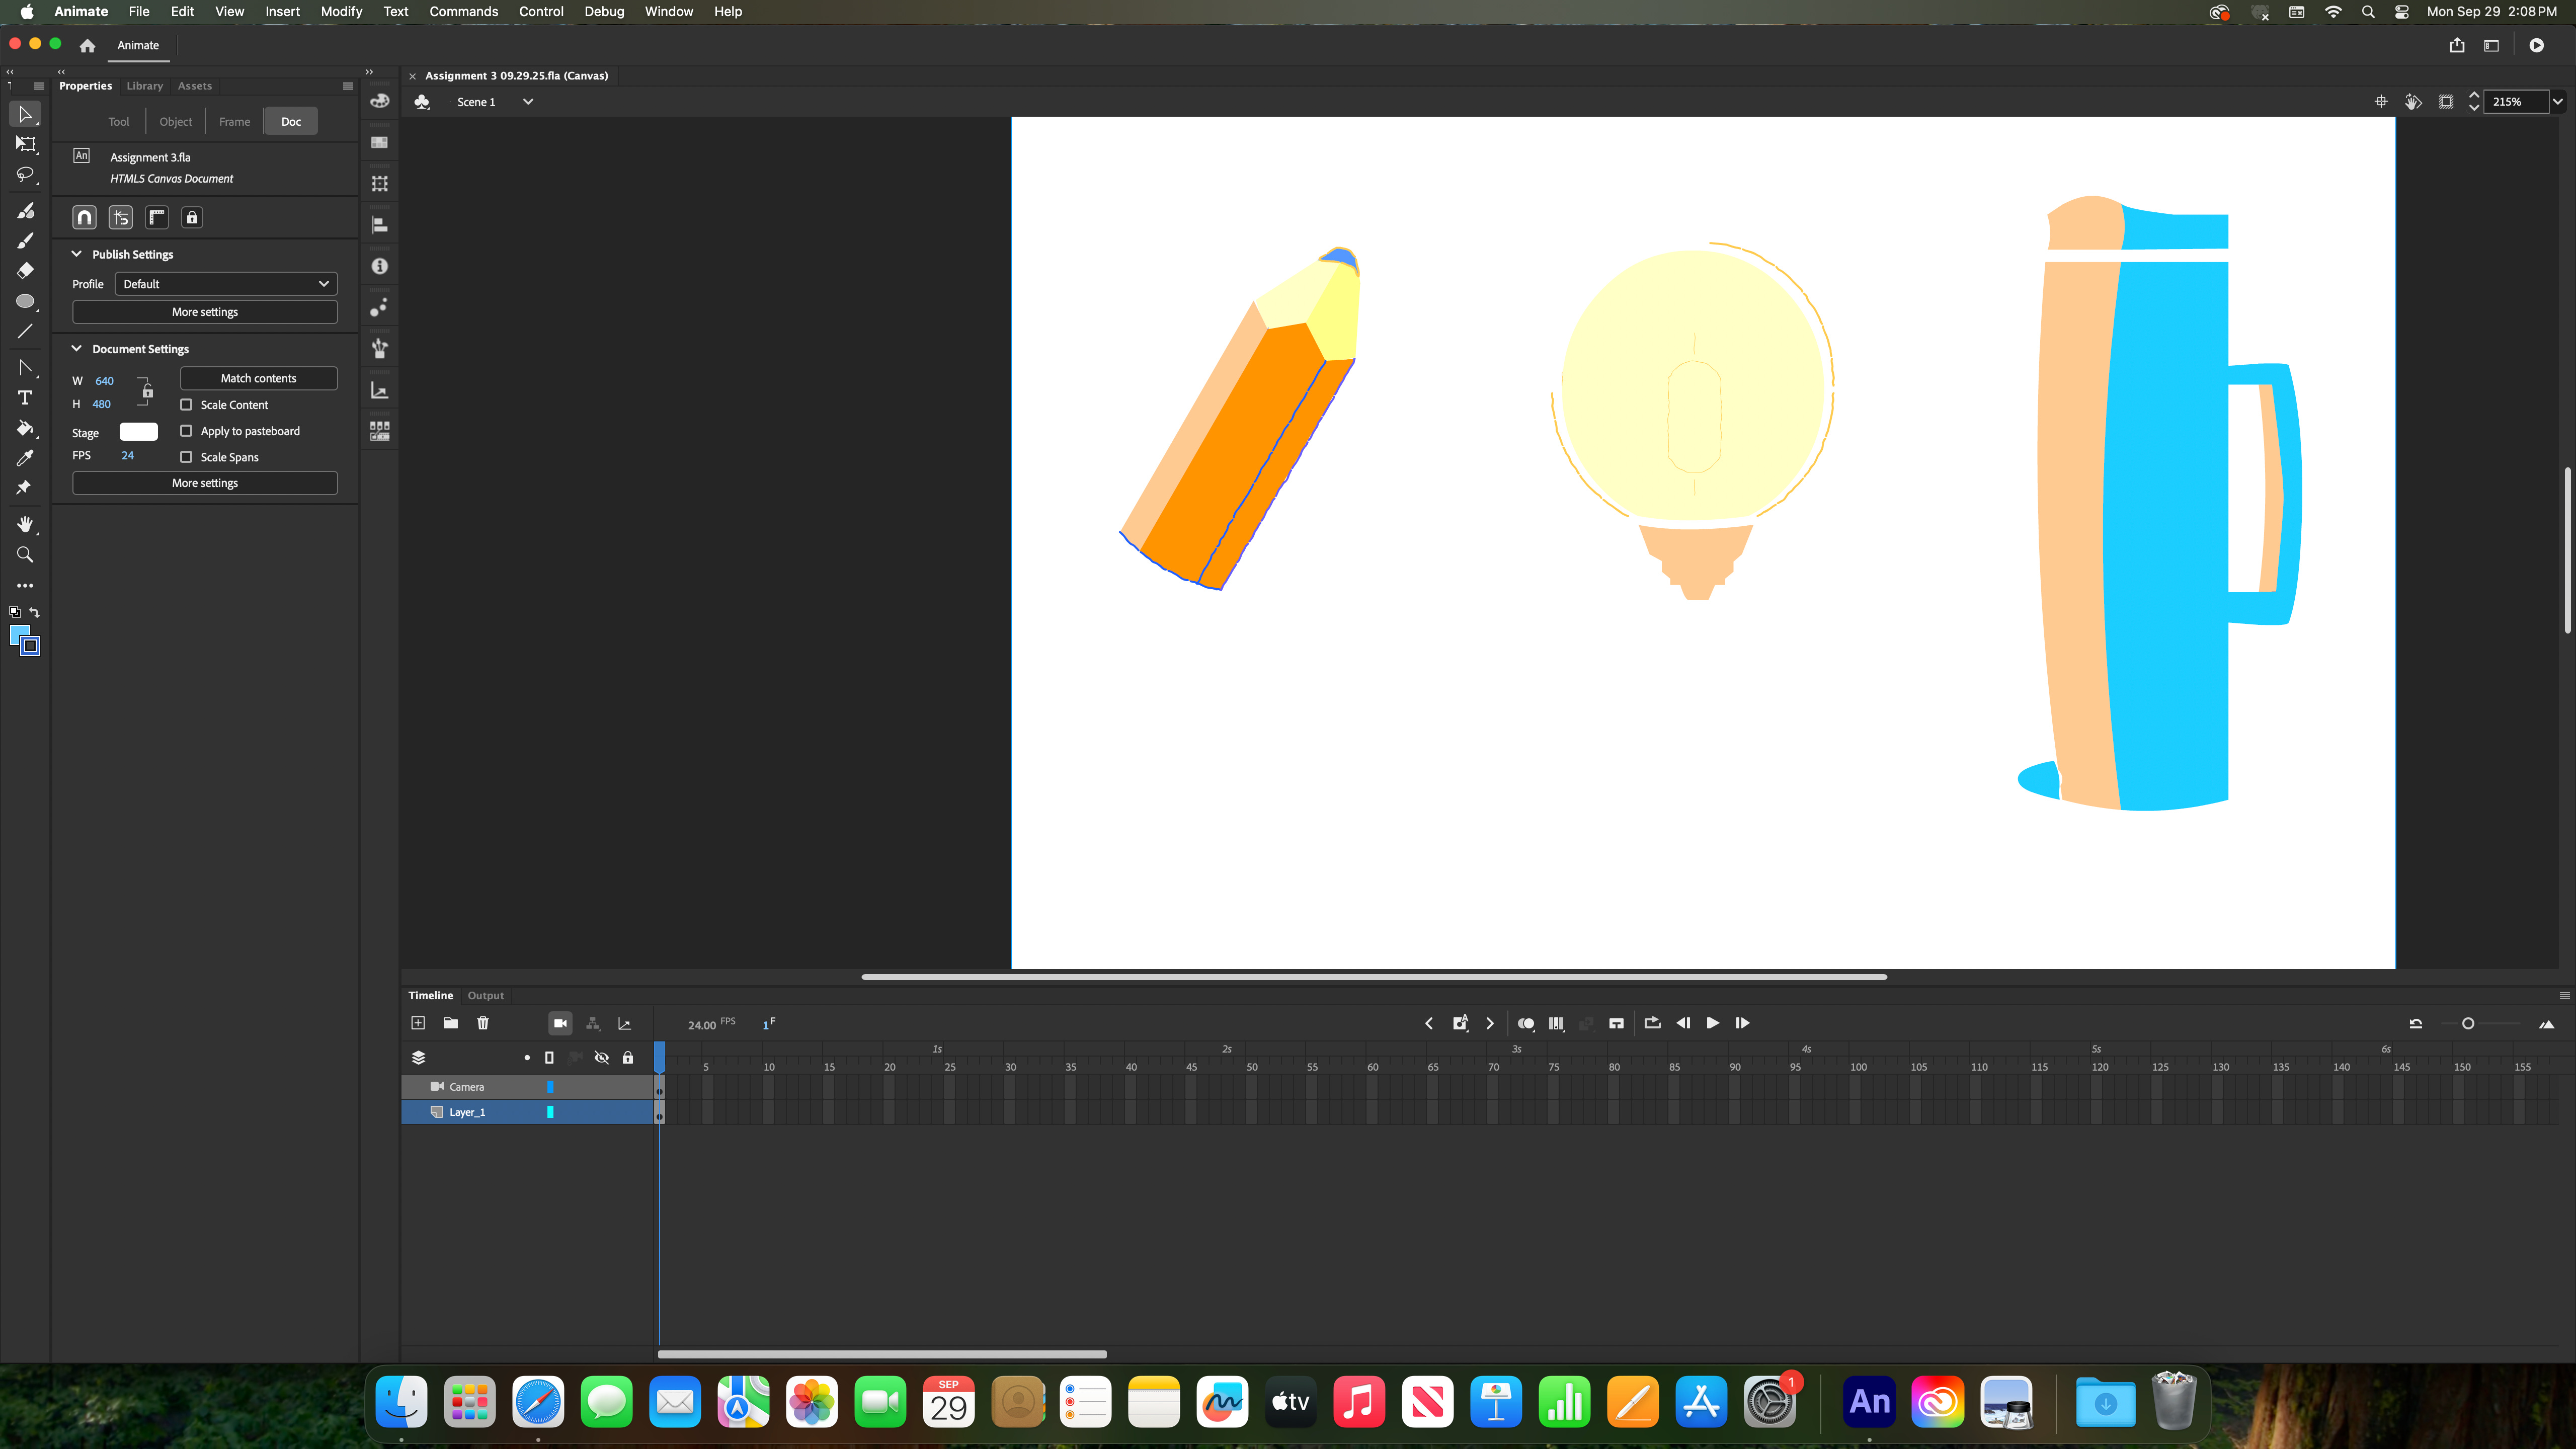Select the Lasso tool

[25, 175]
